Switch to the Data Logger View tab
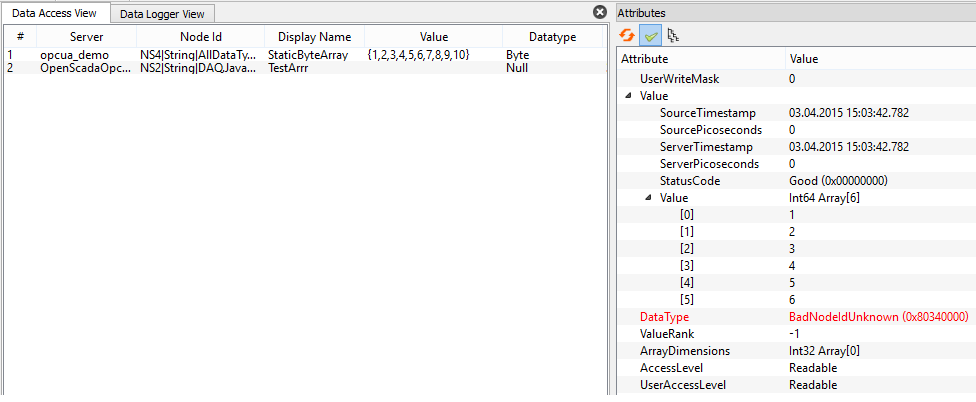Screen dimensions: 976x402 (x=161, y=14)
